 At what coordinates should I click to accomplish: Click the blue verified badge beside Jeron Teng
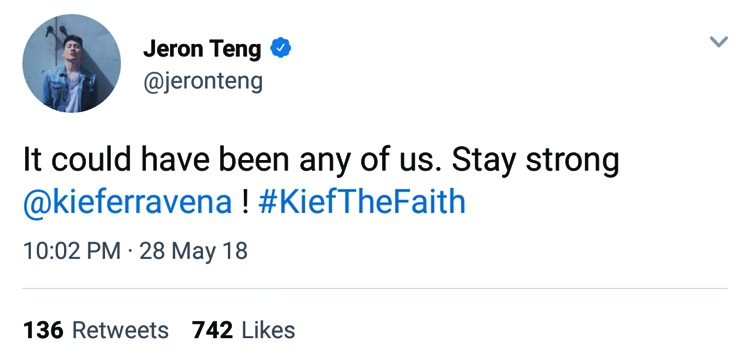pos(281,48)
